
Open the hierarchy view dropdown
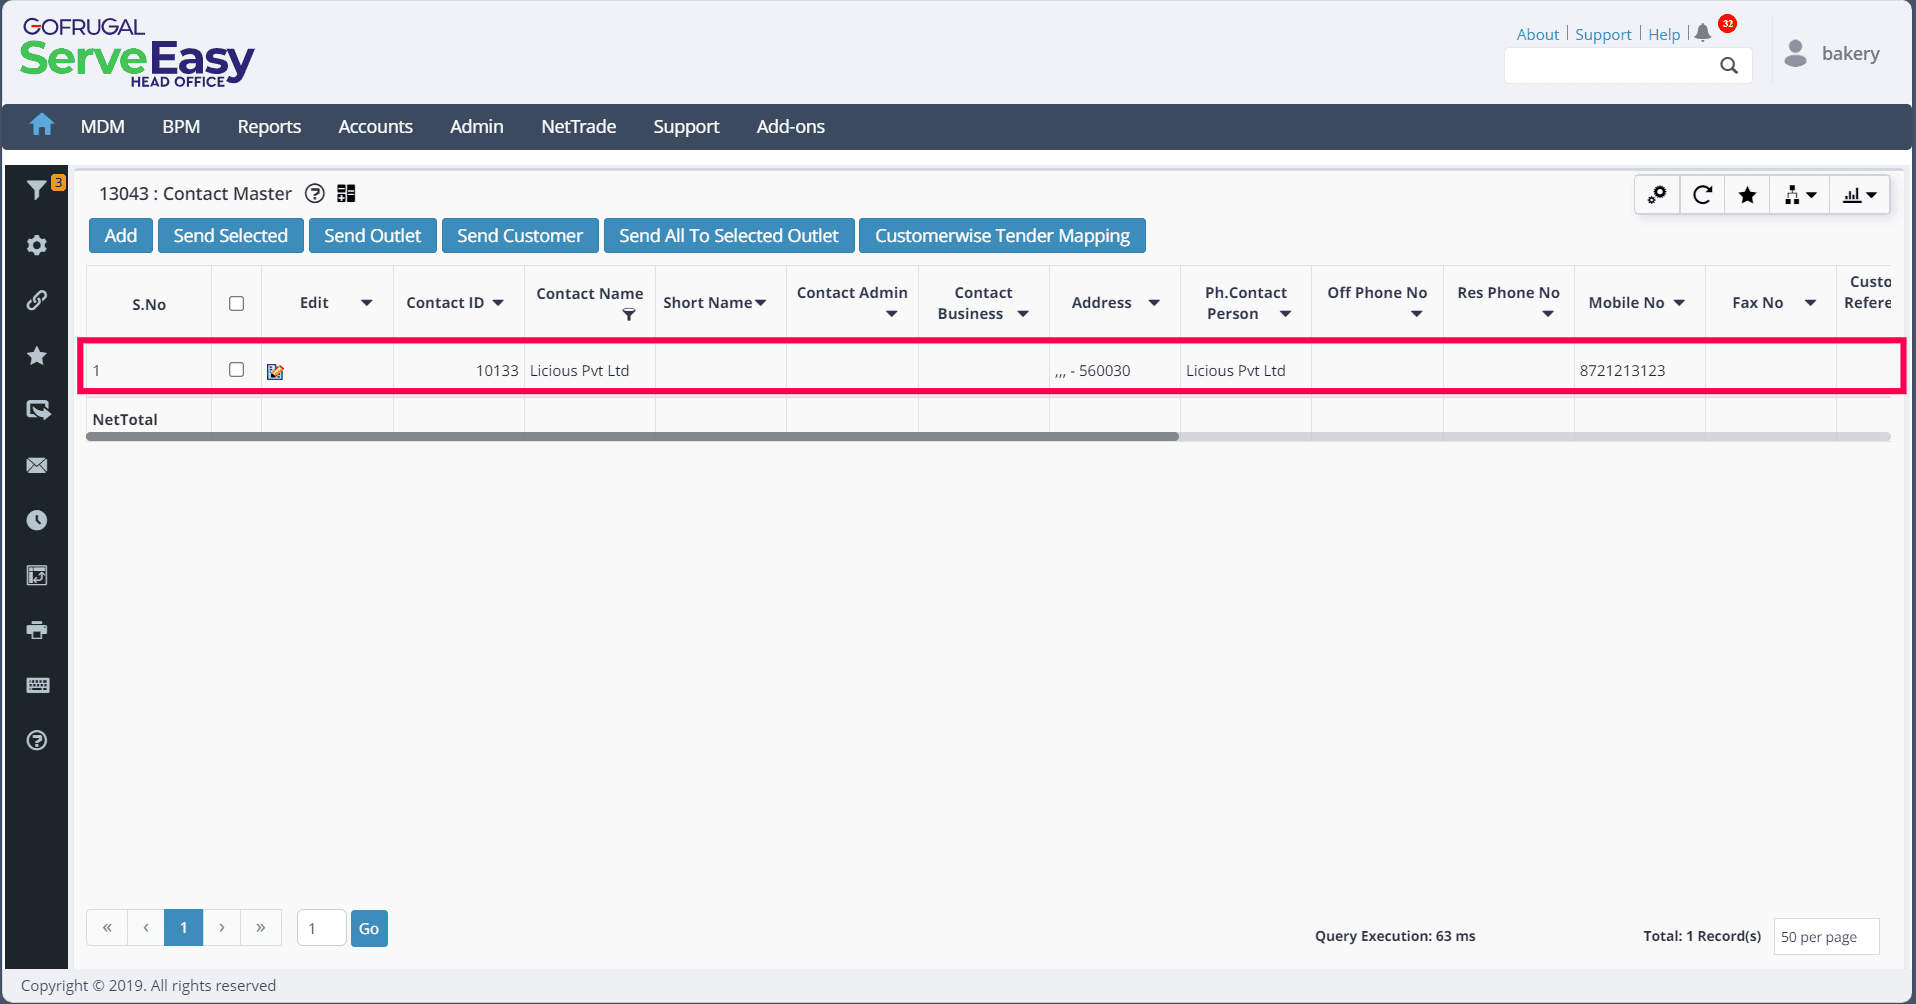(x=1800, y=194)
